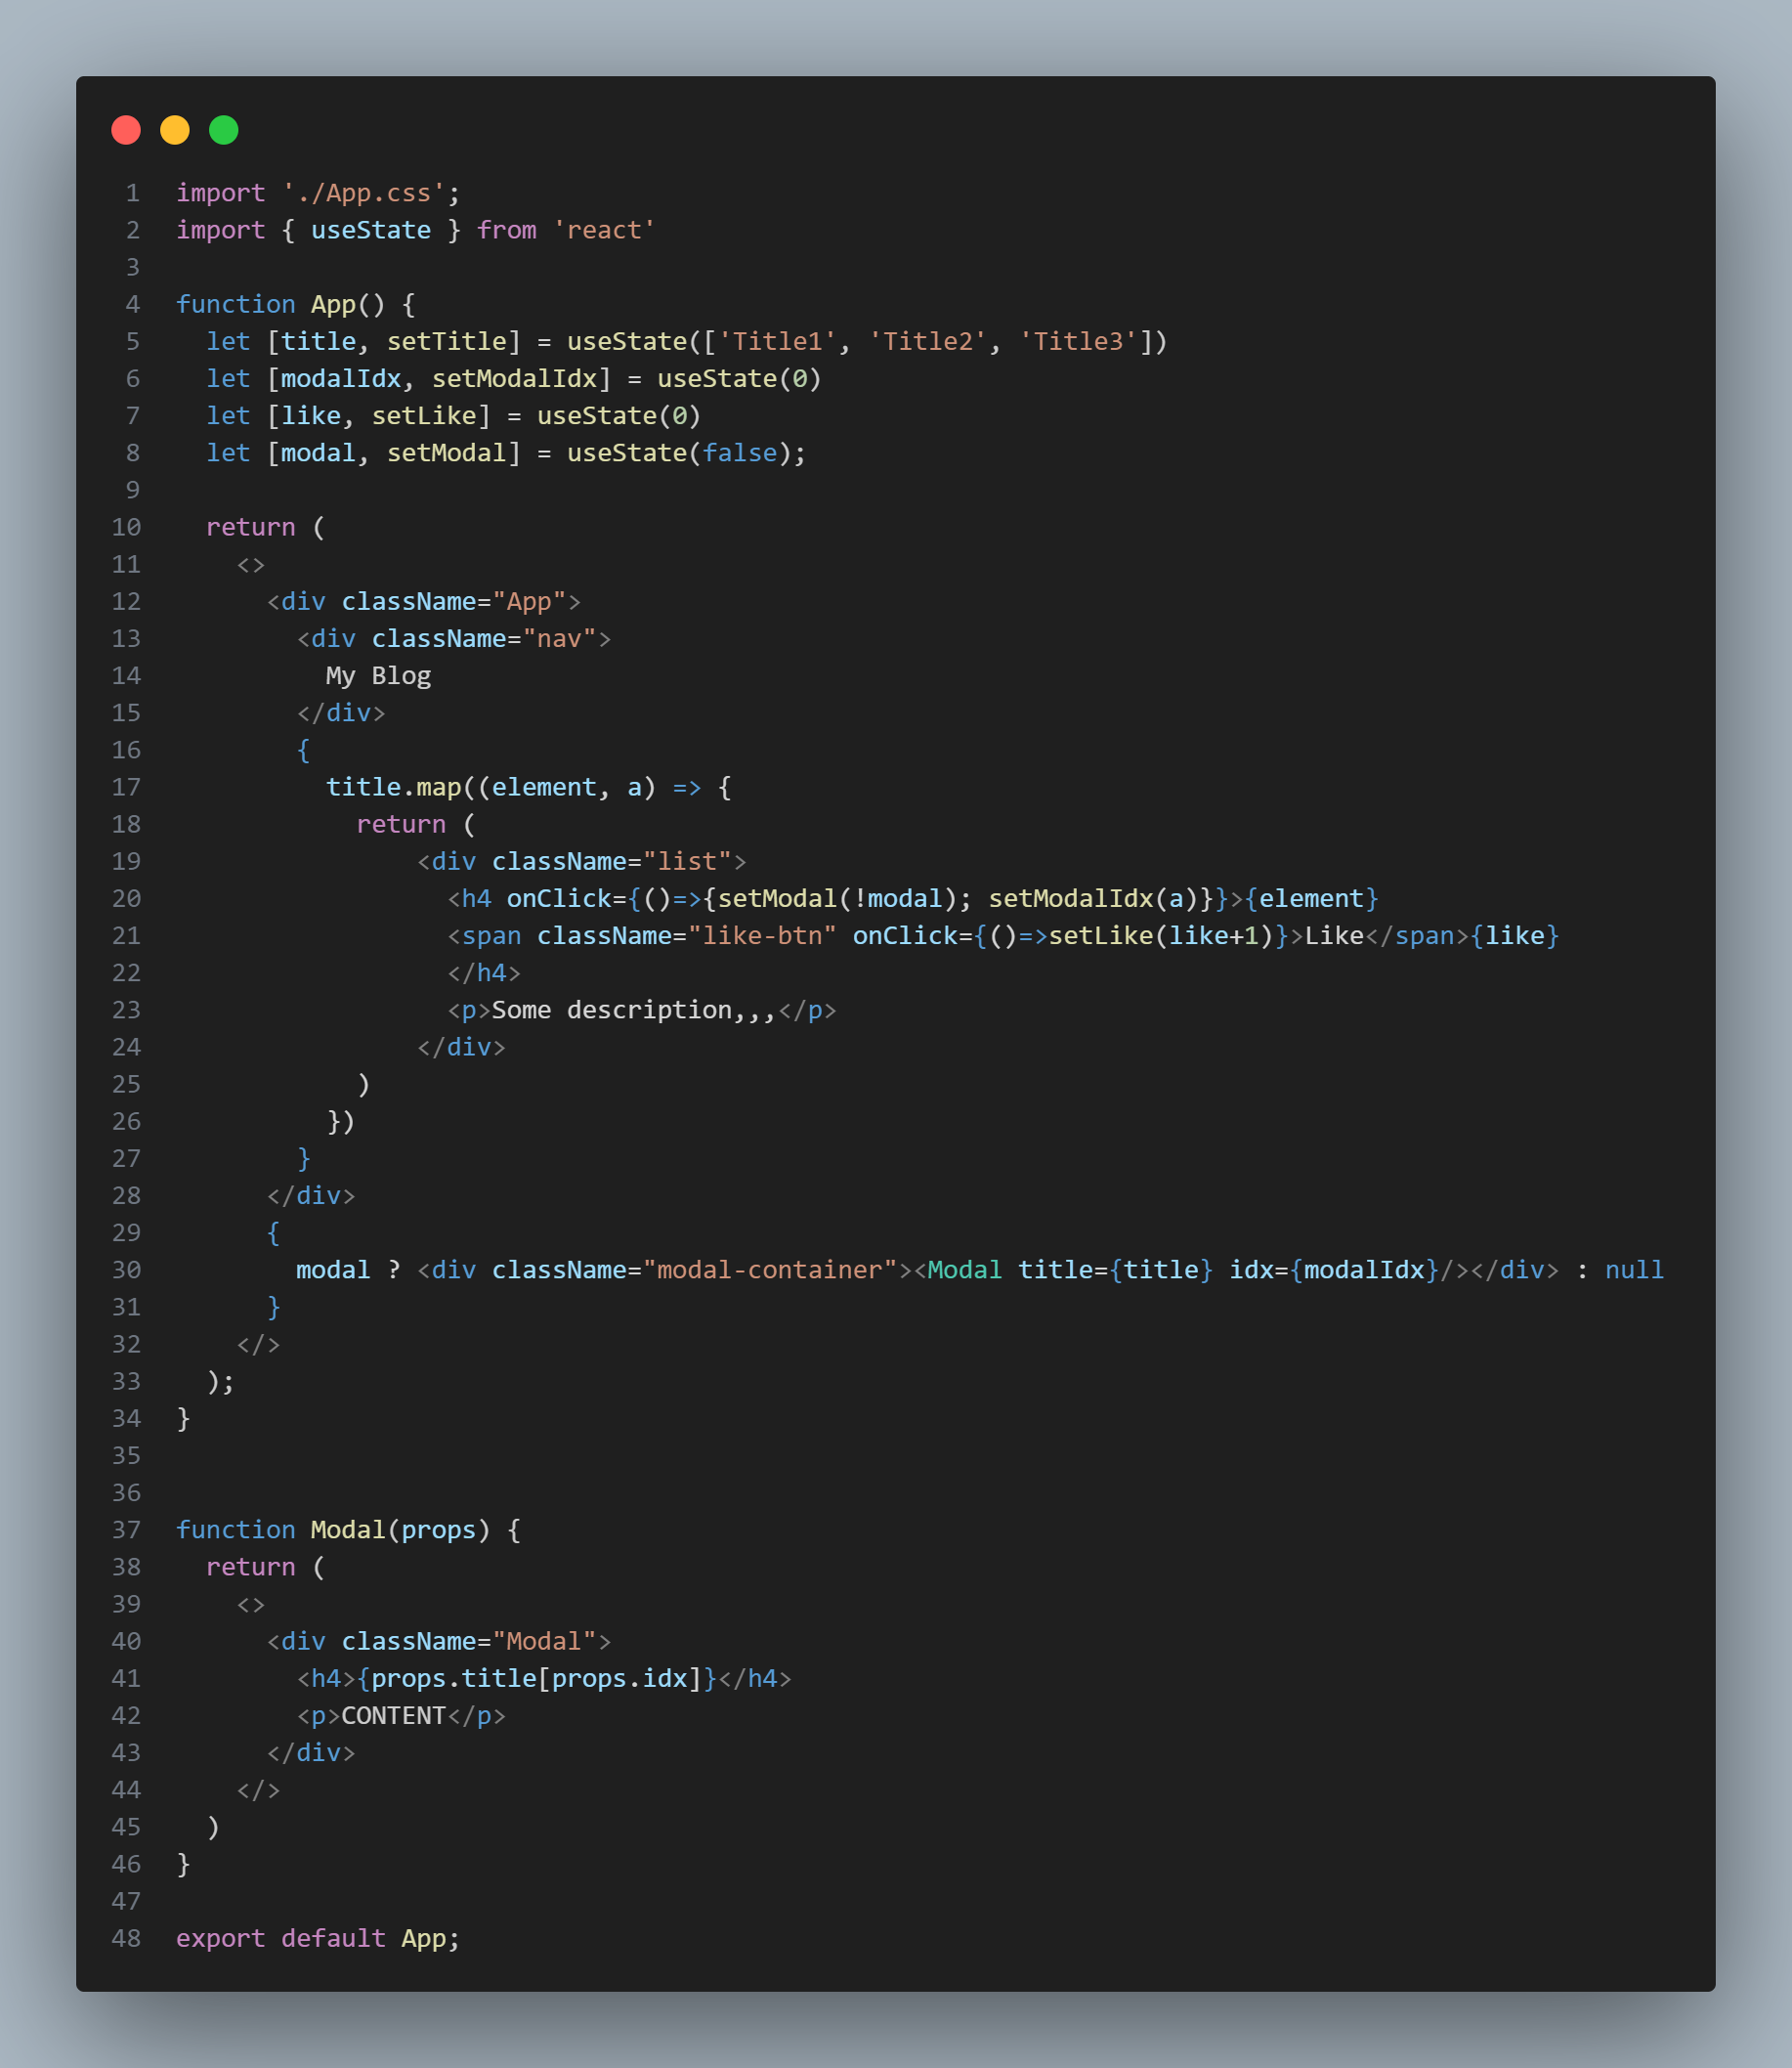1792x2068 pixels.
Task: Click 'Some description,,,' text
Action: click(634, 1010)
